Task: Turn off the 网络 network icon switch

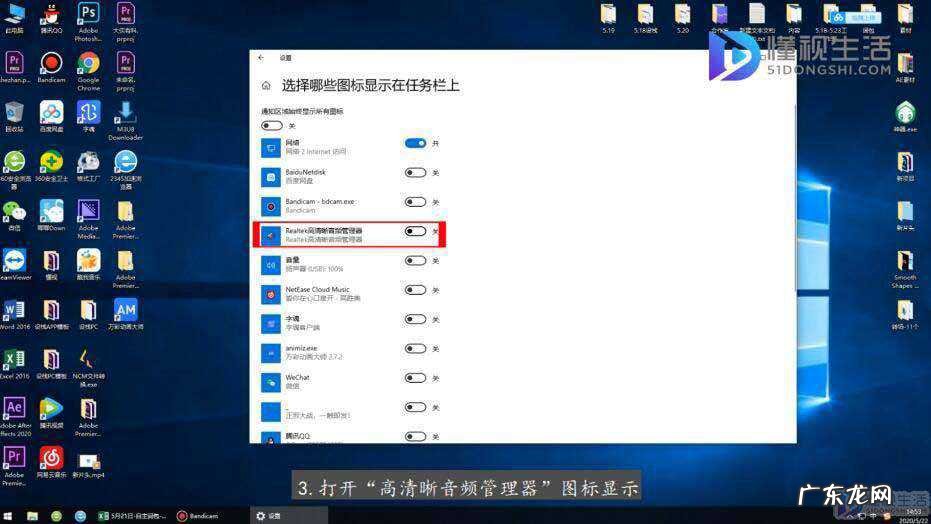Action: pos(415,143)
